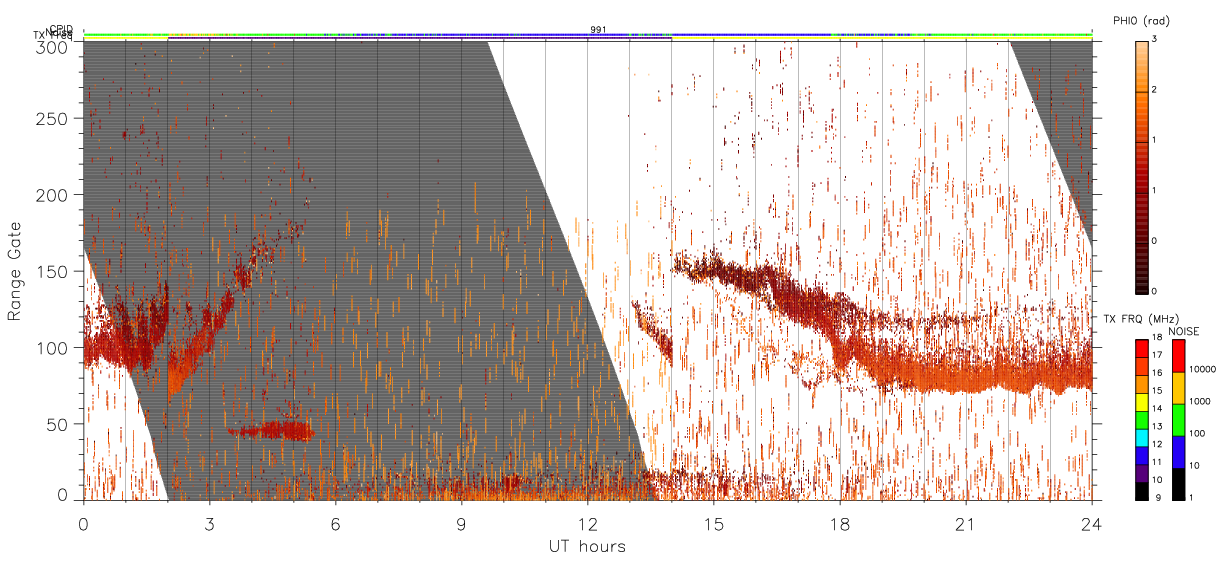Image resolution: width=1228 pixels, height=567 pixels.
Task: Select the 'TX FRQ (MHz)' legend title
Action: [1141, 318]
